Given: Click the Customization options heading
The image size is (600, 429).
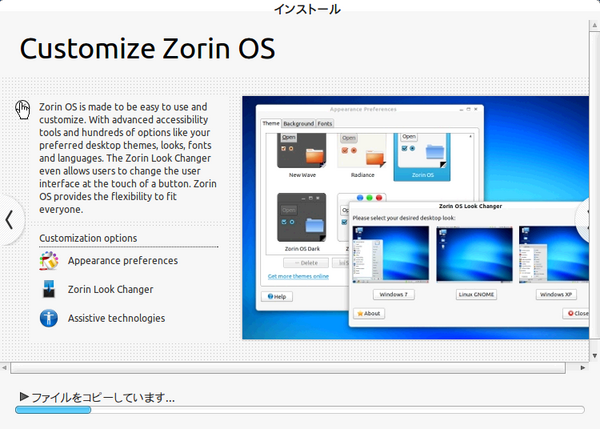Looking at the screenshot, I should point(88,238).
